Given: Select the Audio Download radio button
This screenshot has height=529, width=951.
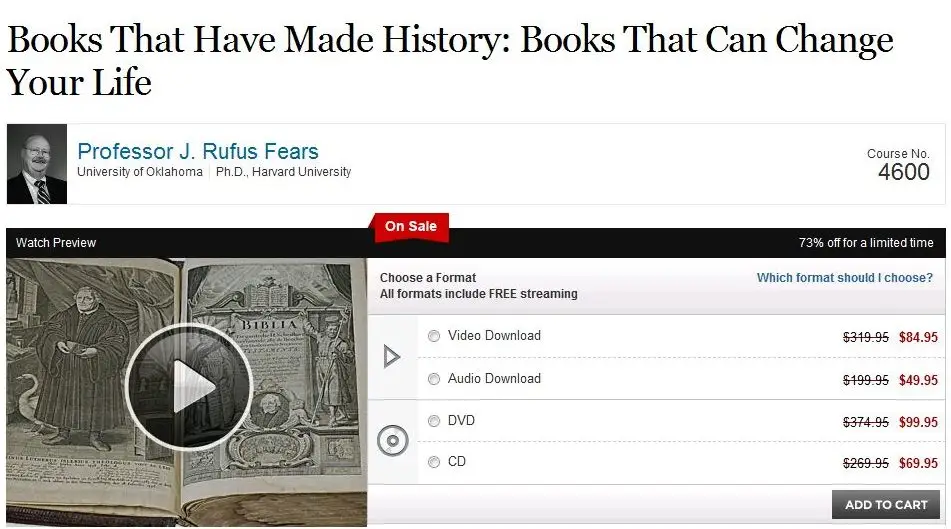Looking at the screenshot, I should coord(434,379).
